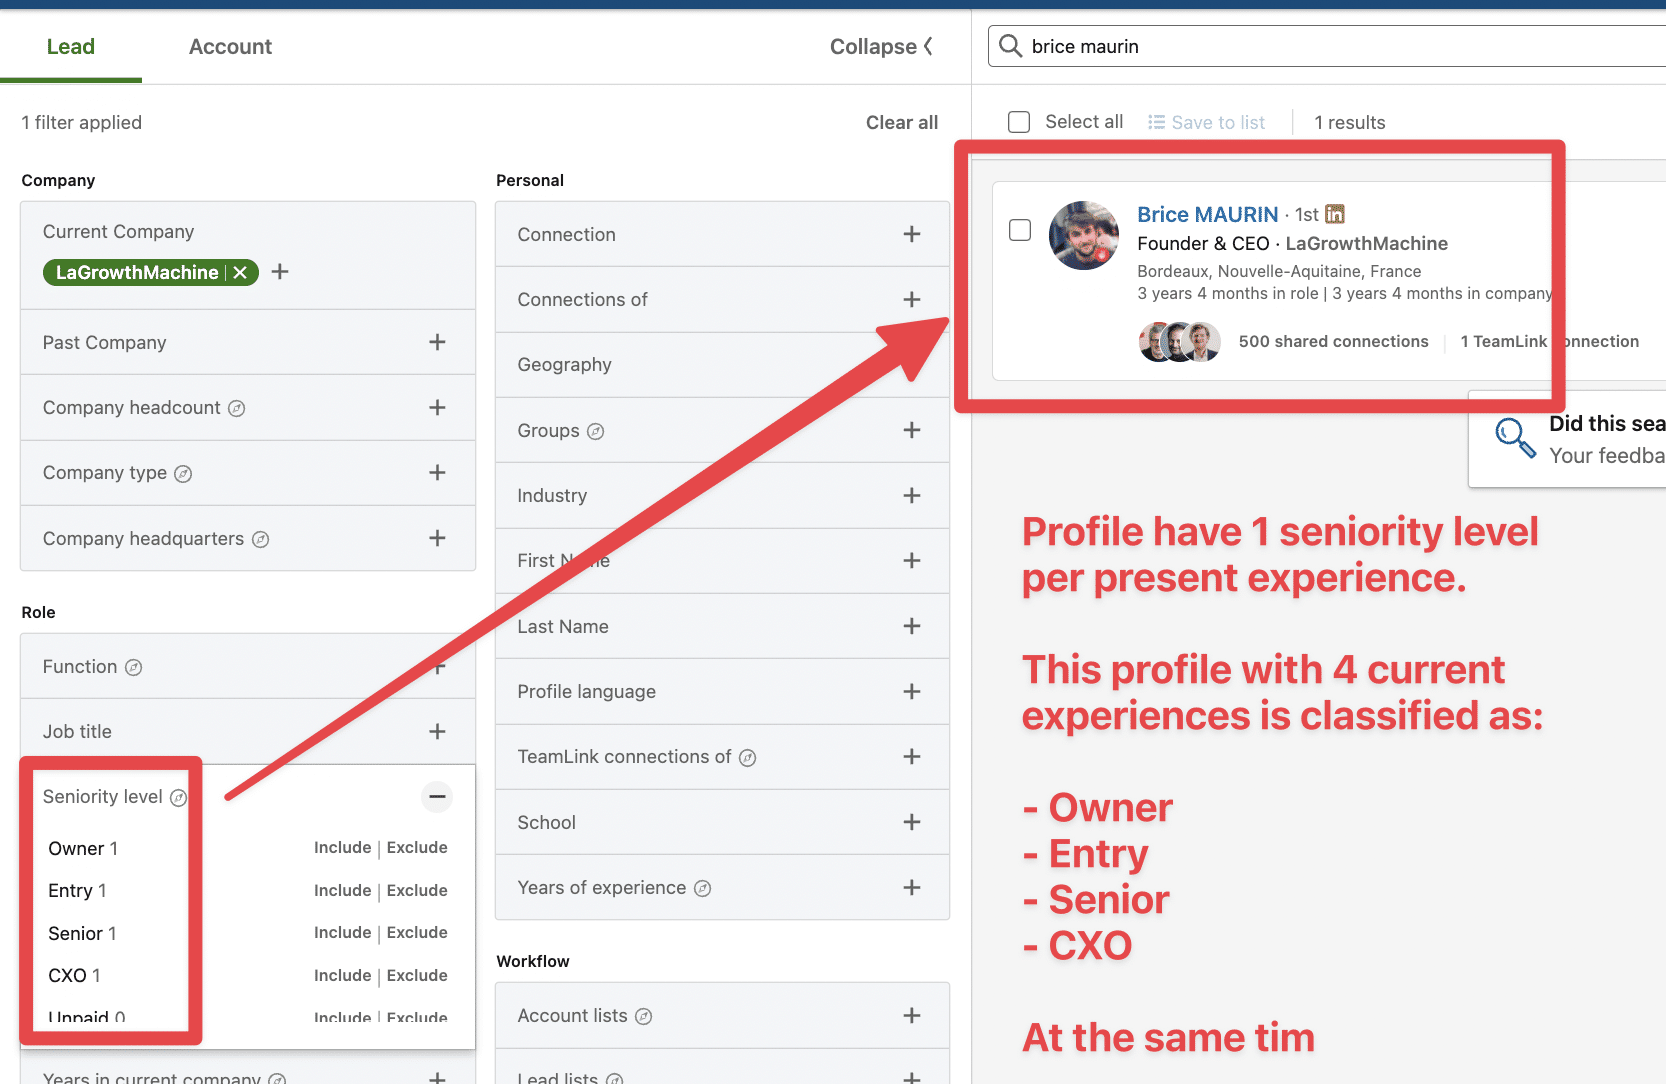
Task: Switch to the Account tab
Action: [230, 46]
